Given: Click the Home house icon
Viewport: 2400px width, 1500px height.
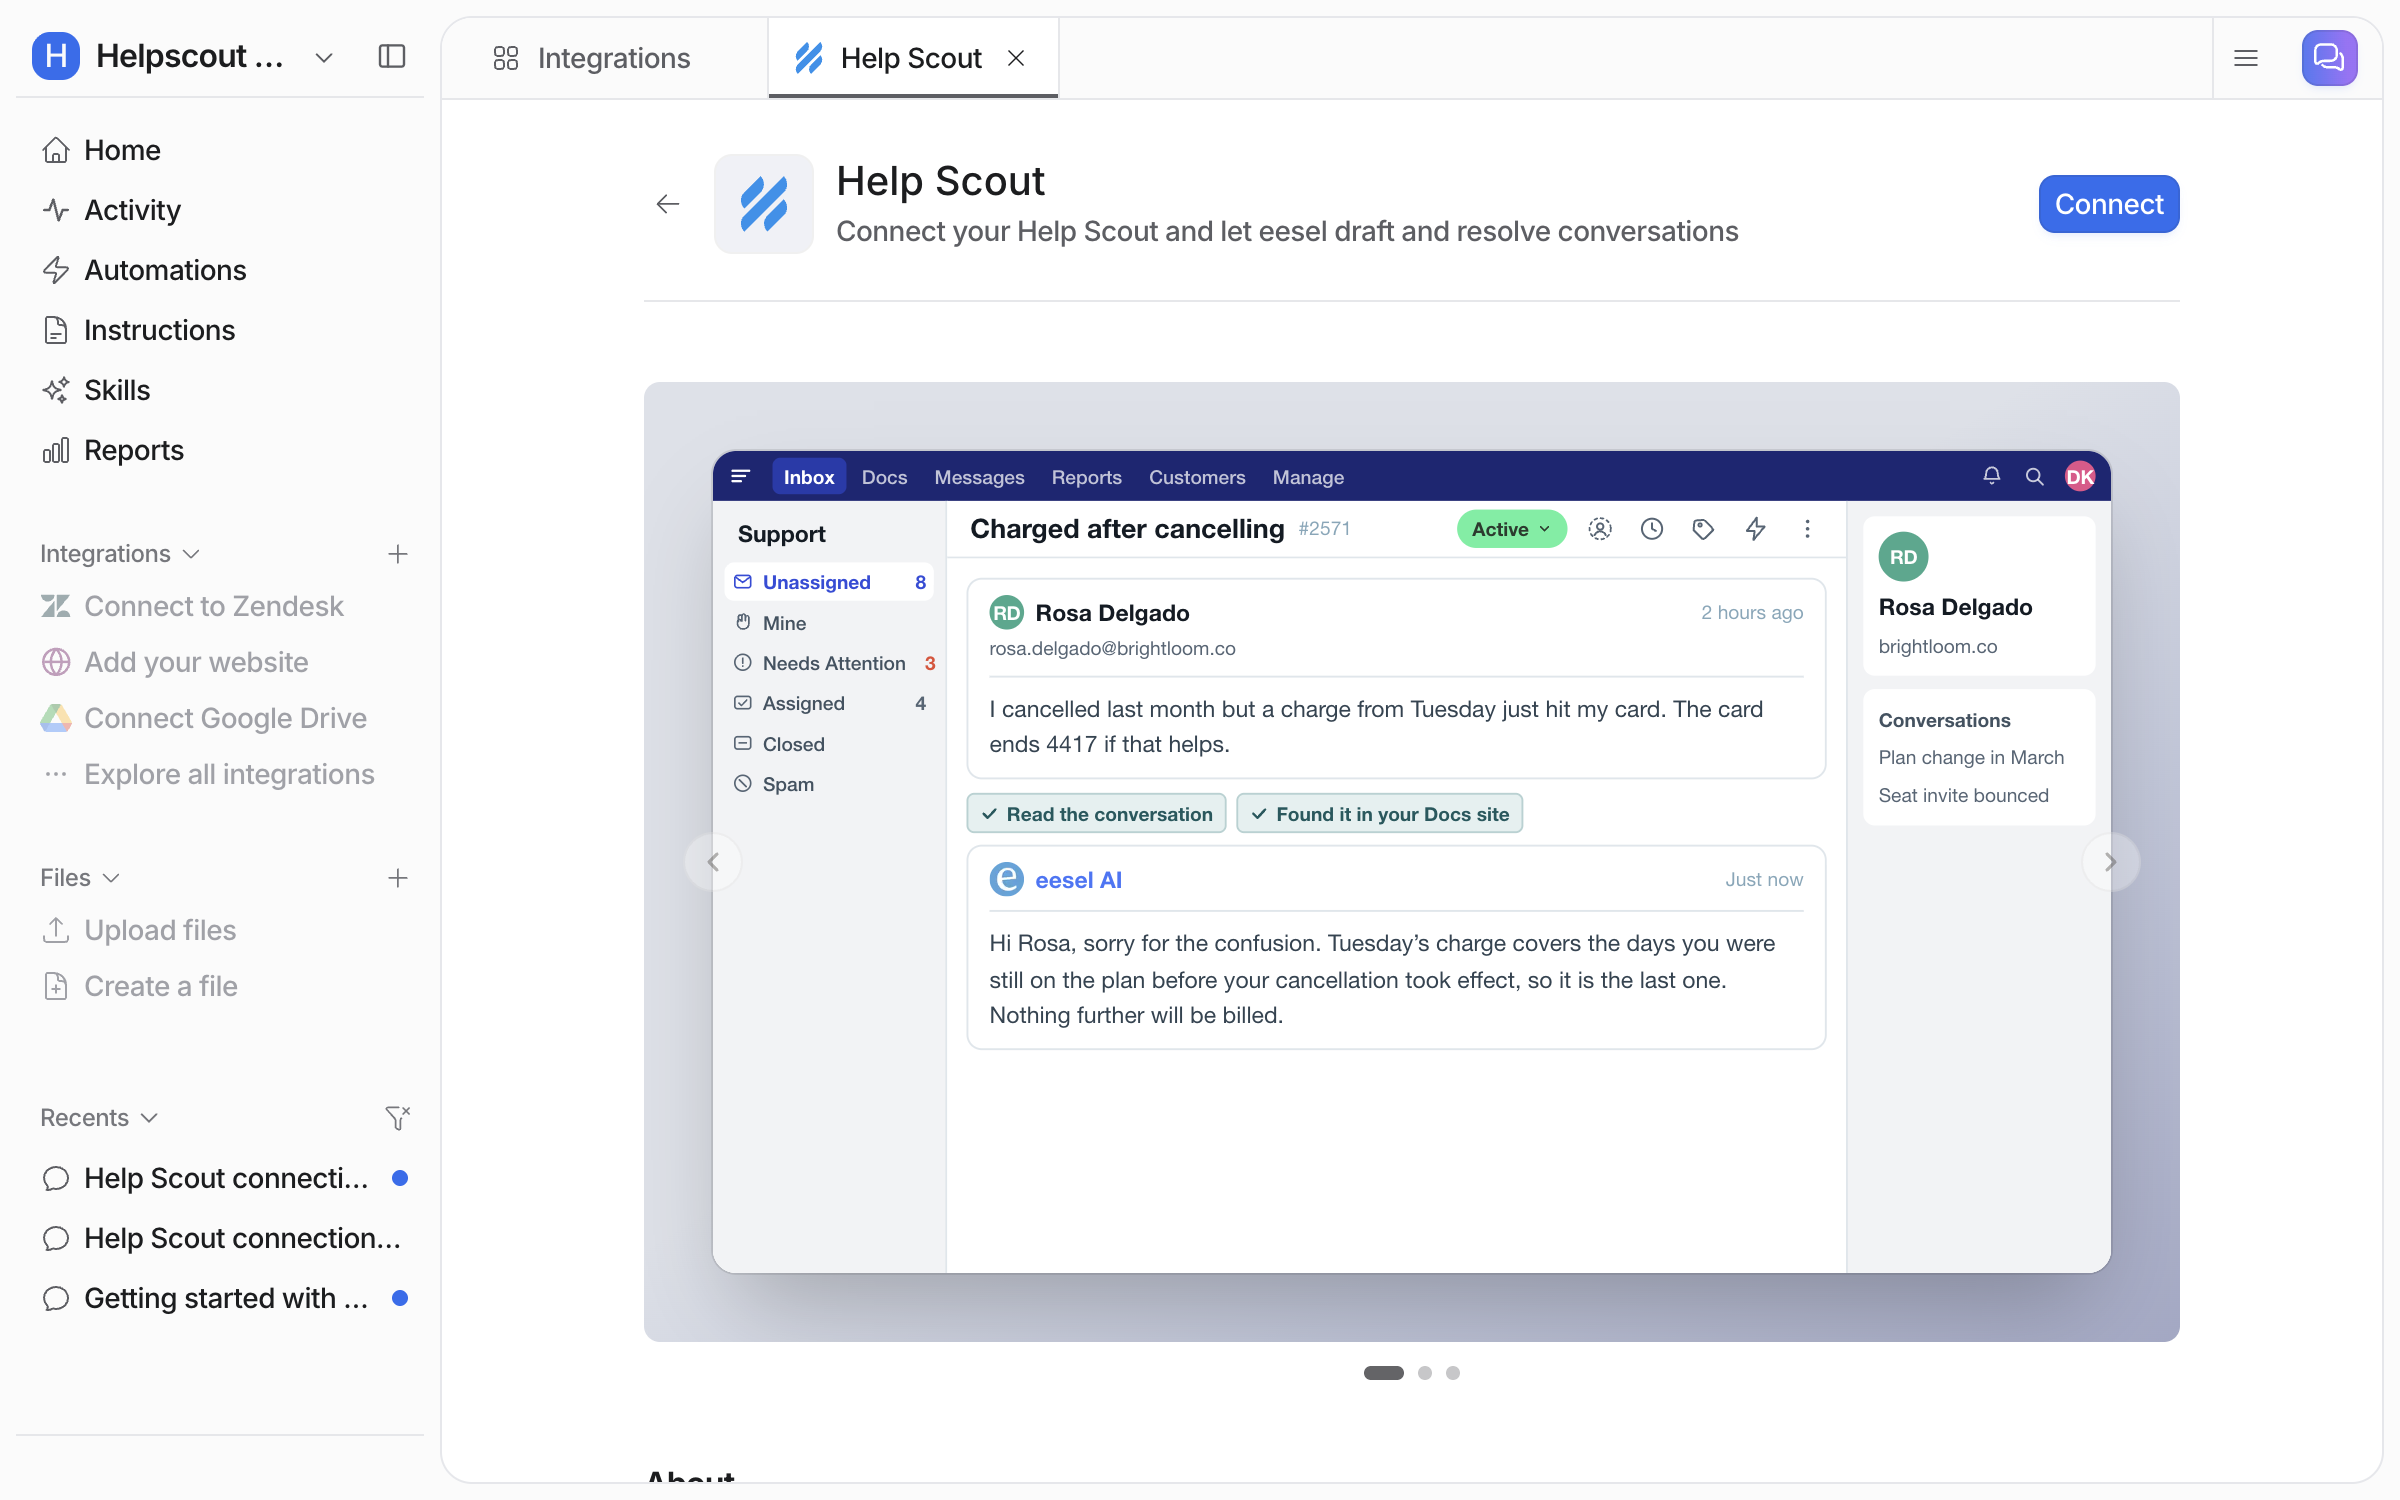Looking at the screenshot, I should click(56, 150).
